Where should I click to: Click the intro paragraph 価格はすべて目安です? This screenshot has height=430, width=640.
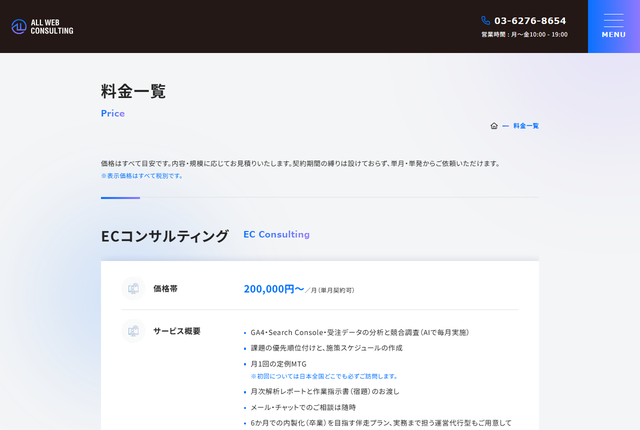click(301, 164)
